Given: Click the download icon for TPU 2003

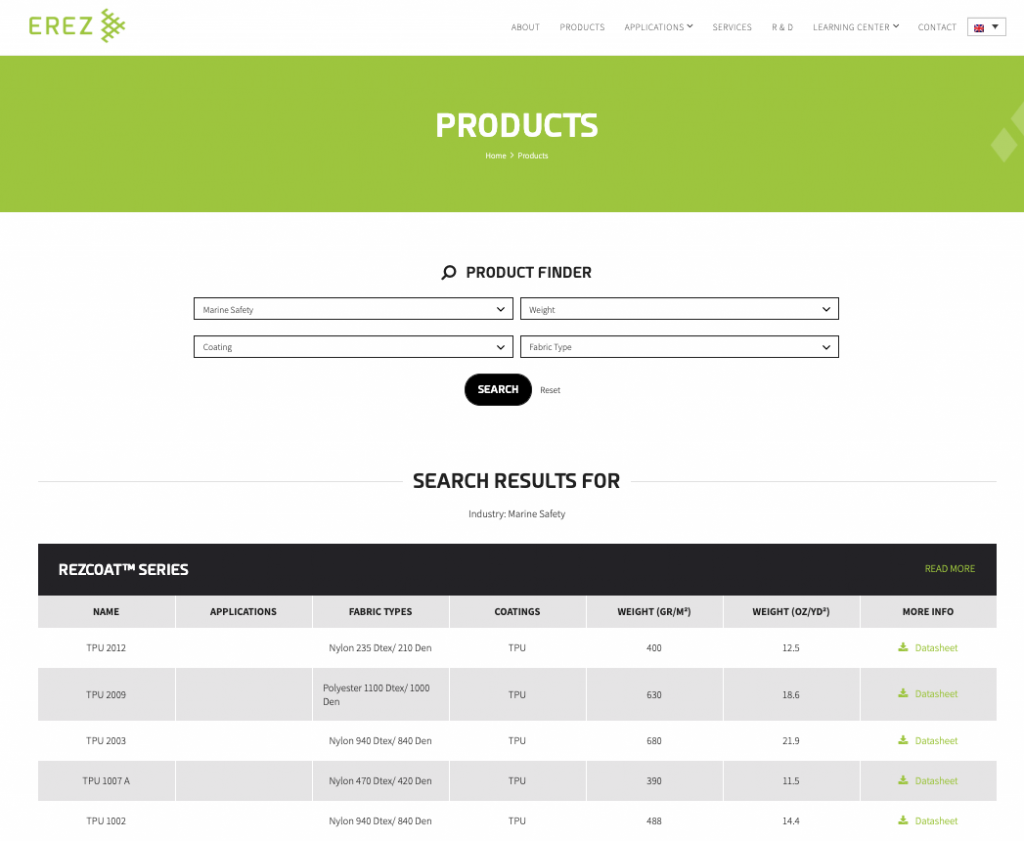Looking at the screenshot, I should (x=903, y=740).
